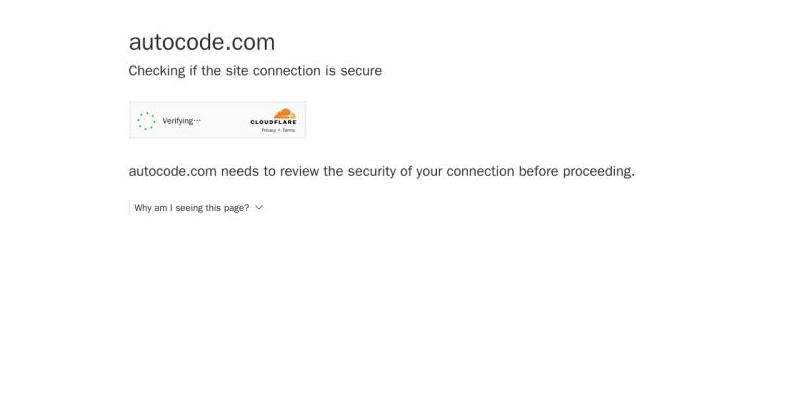Click the orange Cloudflare cloud logo
800x417 pixels.
285,113
